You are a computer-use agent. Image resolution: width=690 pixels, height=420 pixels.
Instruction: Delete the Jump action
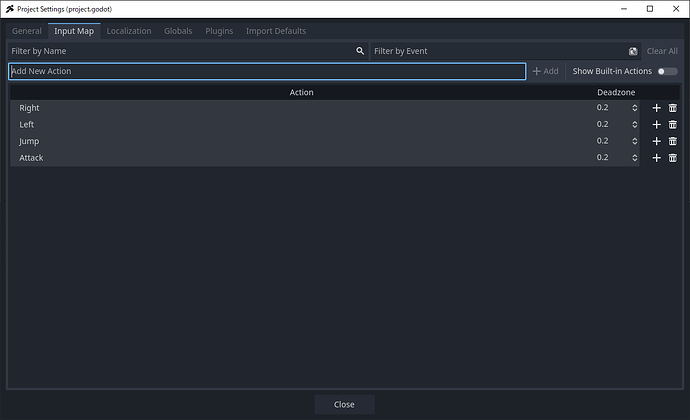pos(673,141)
